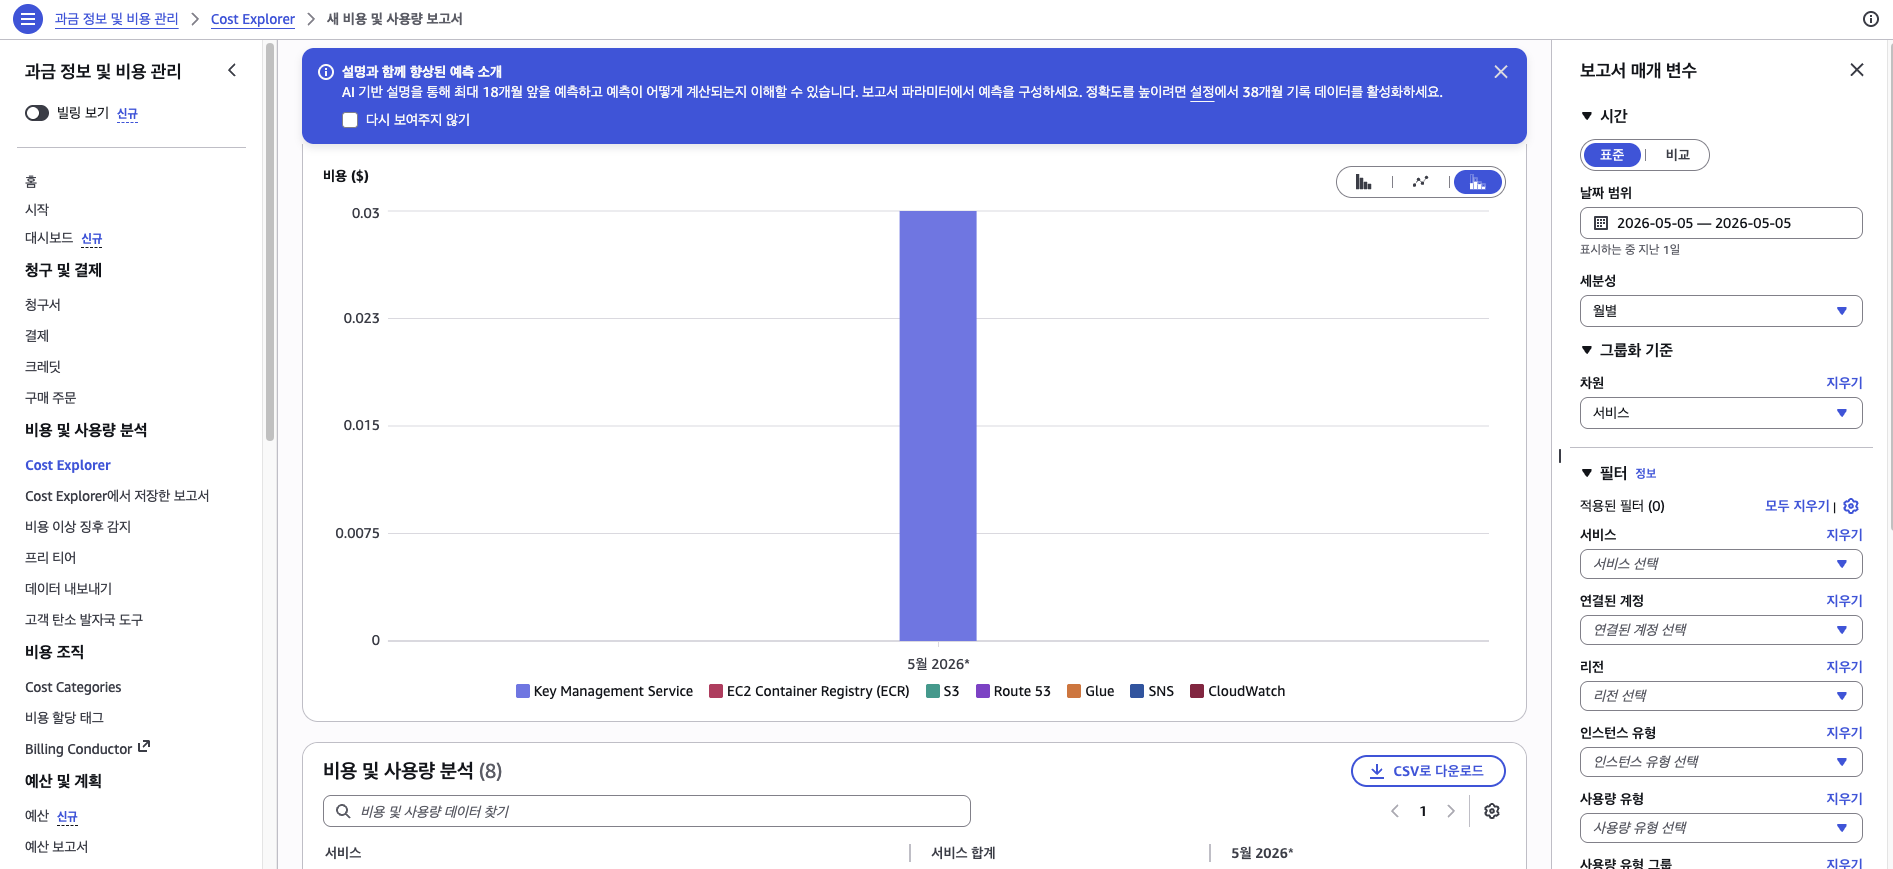Open settings link in banner text
The height and width of the screenshot is (869, 1893).
(x=1202, y=92)
